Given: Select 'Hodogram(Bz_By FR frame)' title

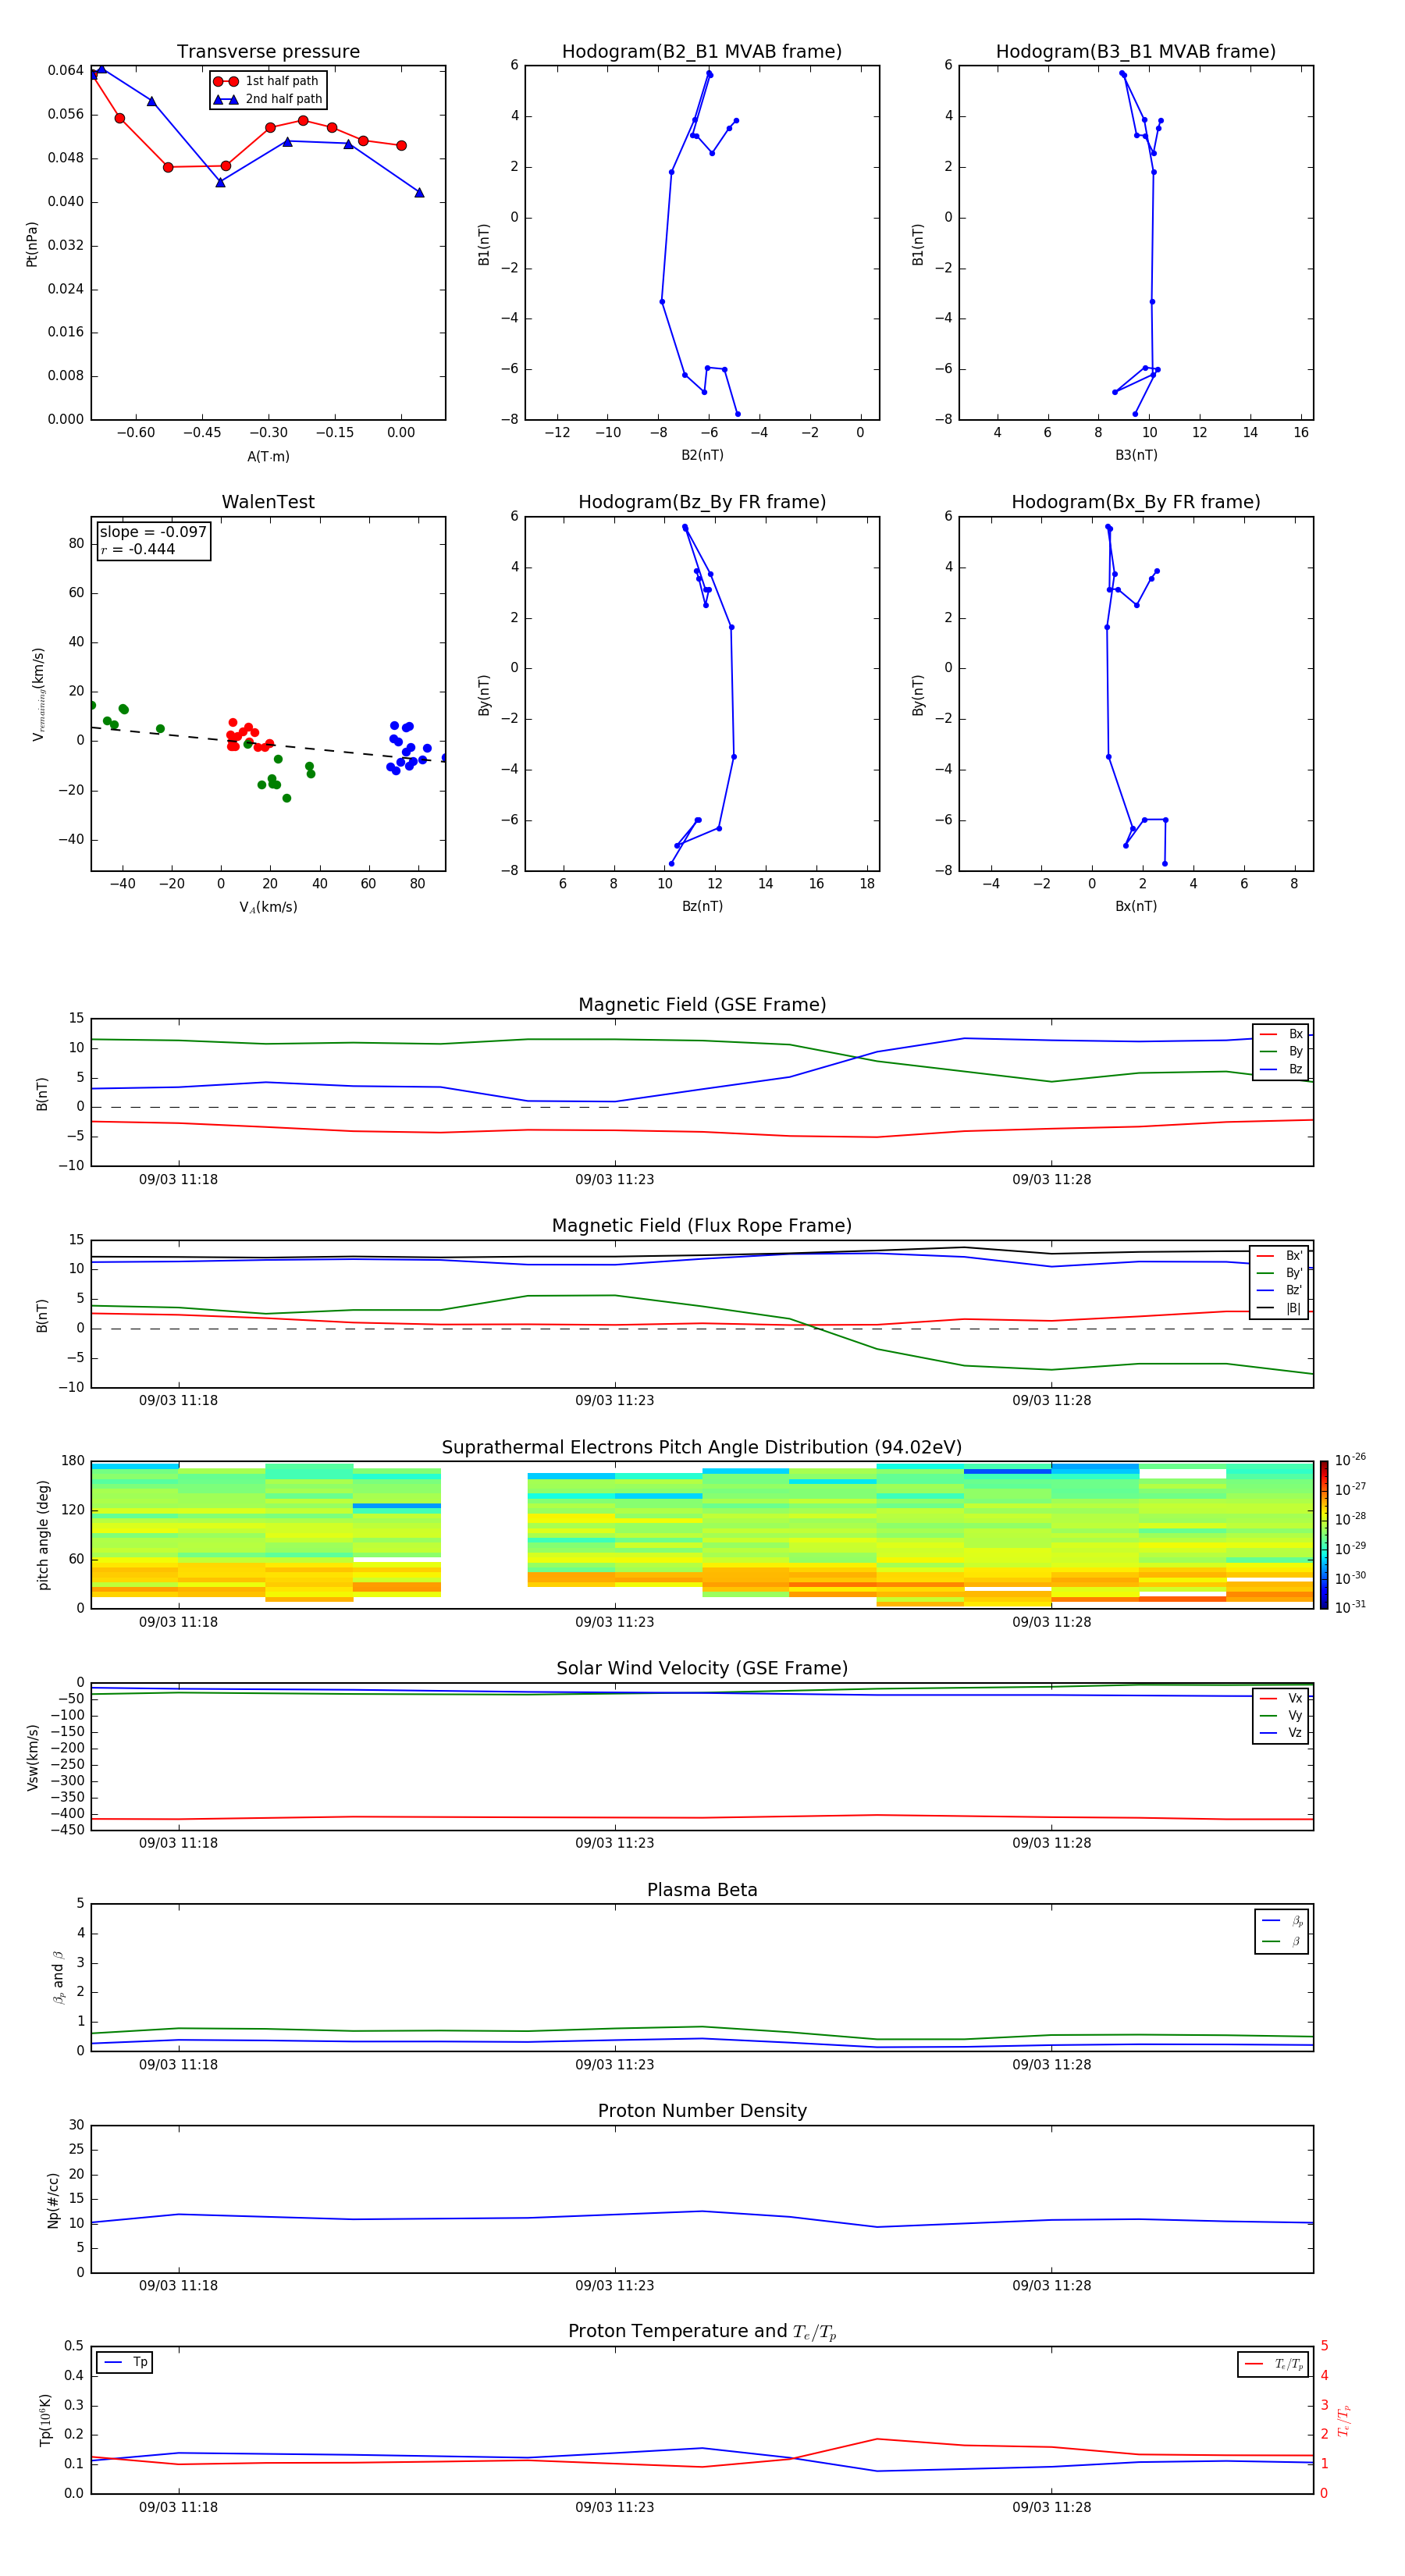Looking at the screenshot, I should [702, 502].
